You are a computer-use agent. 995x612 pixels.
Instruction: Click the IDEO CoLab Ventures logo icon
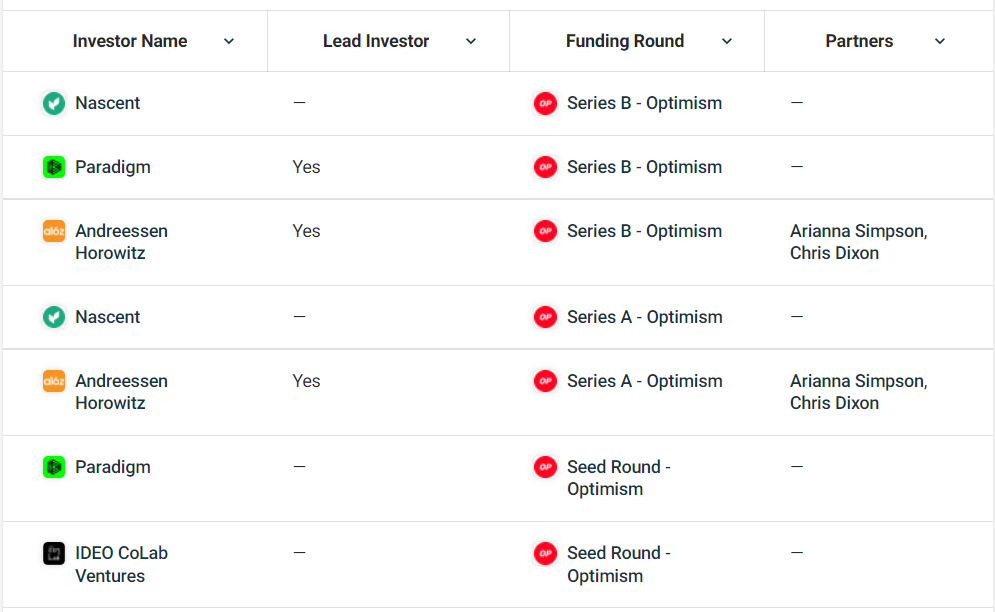(54, 553)
